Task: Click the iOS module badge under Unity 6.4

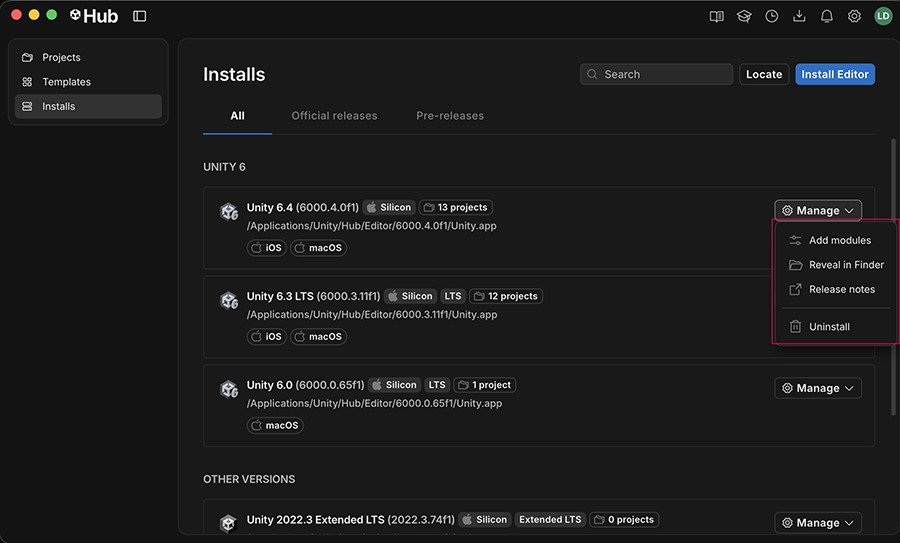Action: pos(266,248)
